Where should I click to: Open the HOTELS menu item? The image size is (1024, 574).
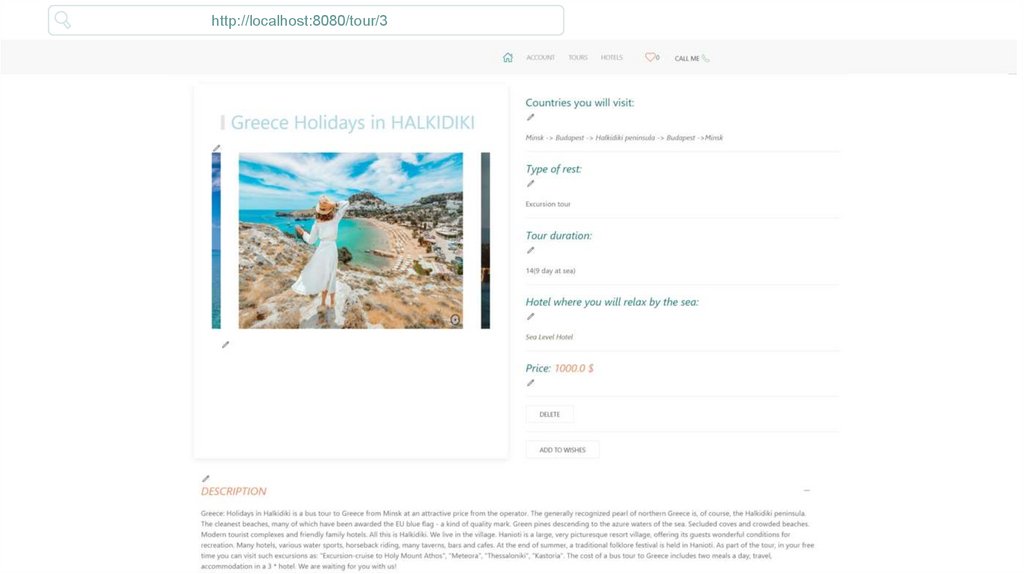[x=611, y=57]
